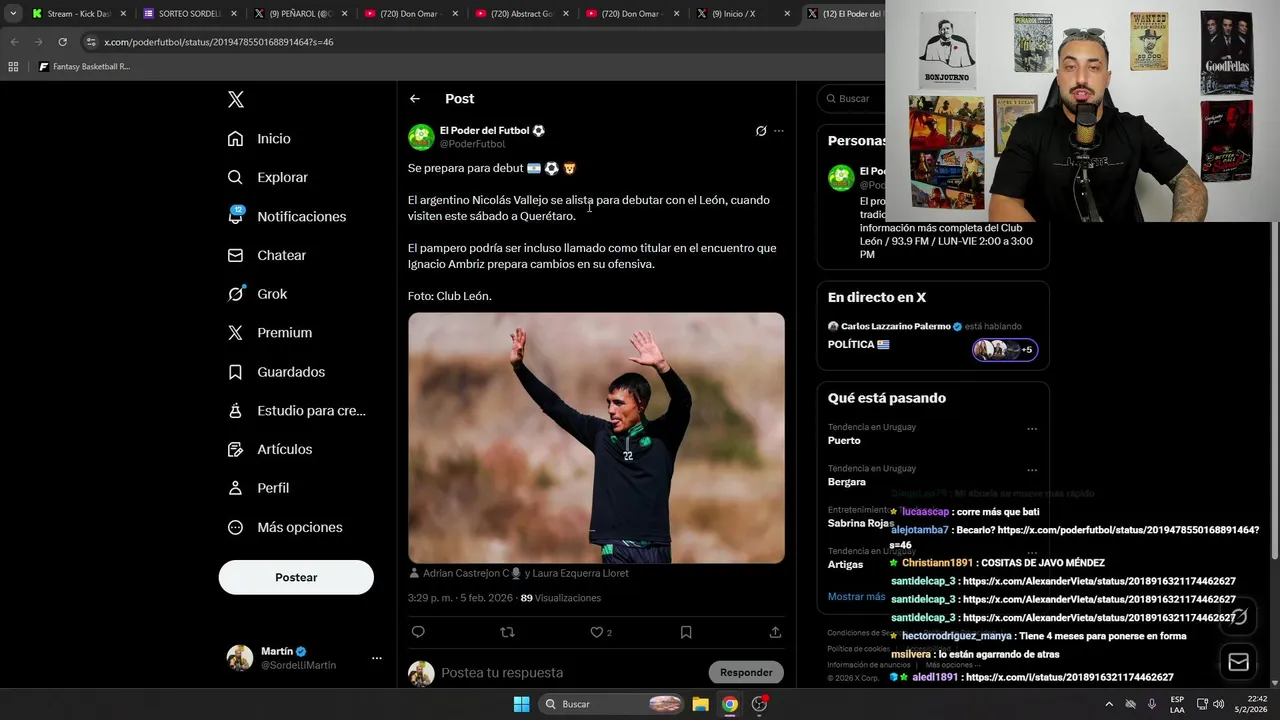Image resolution: width=1280 pixels, height=720 pixels.
Task: Reload the page
Action: tap(62, 42)
